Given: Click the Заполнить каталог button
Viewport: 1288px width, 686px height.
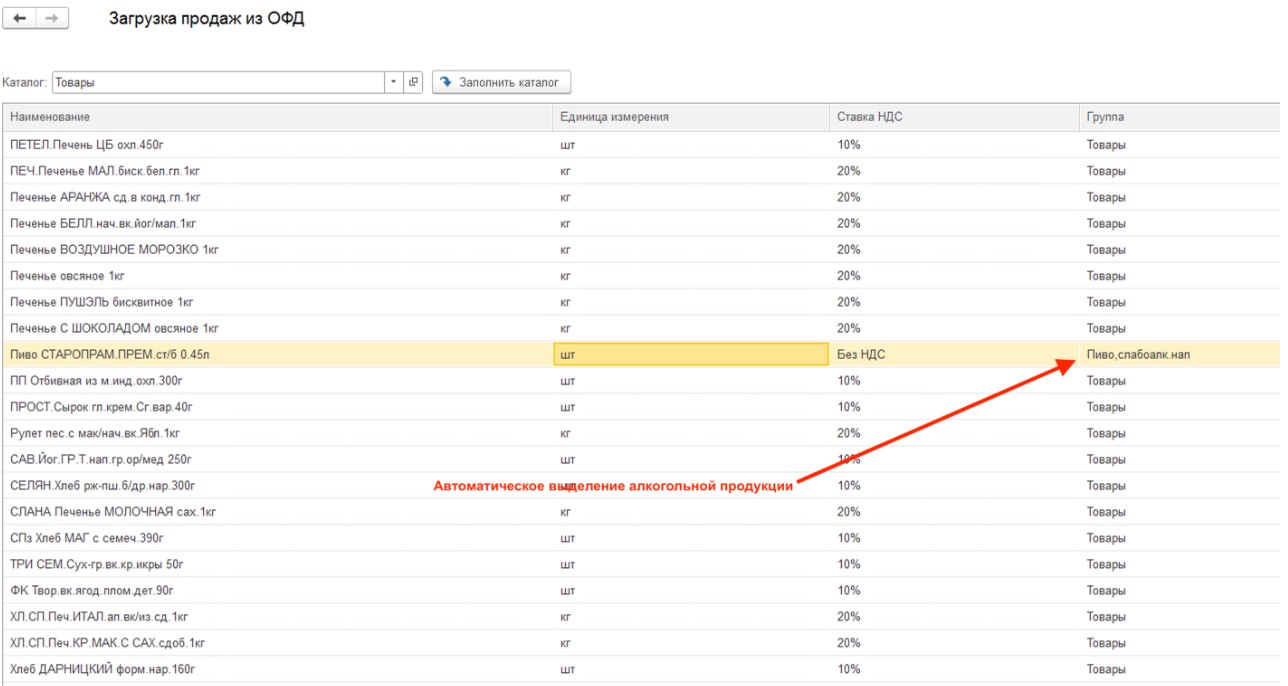Looking at the screenshot, I should tap(501, 82).
